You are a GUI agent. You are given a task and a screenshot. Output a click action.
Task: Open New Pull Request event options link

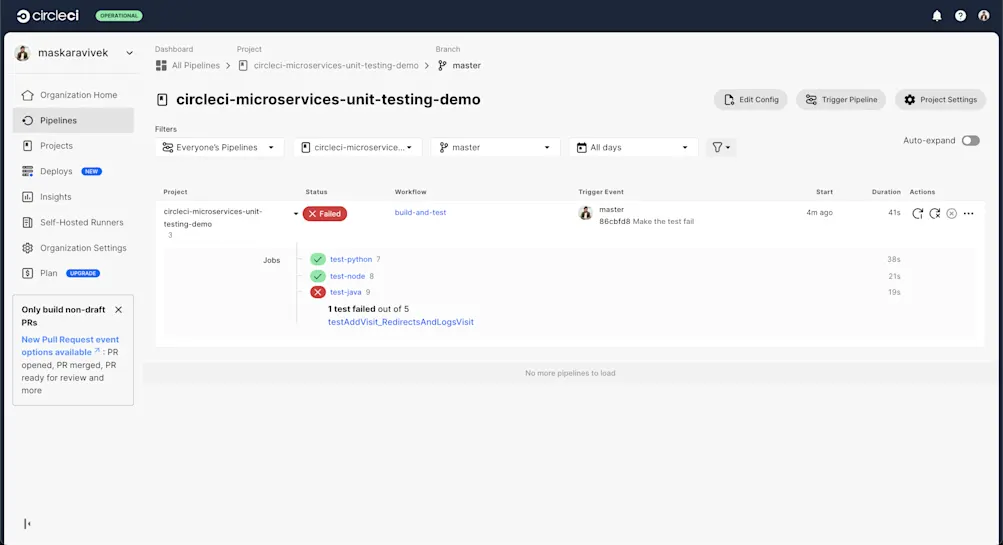(70, 346)
